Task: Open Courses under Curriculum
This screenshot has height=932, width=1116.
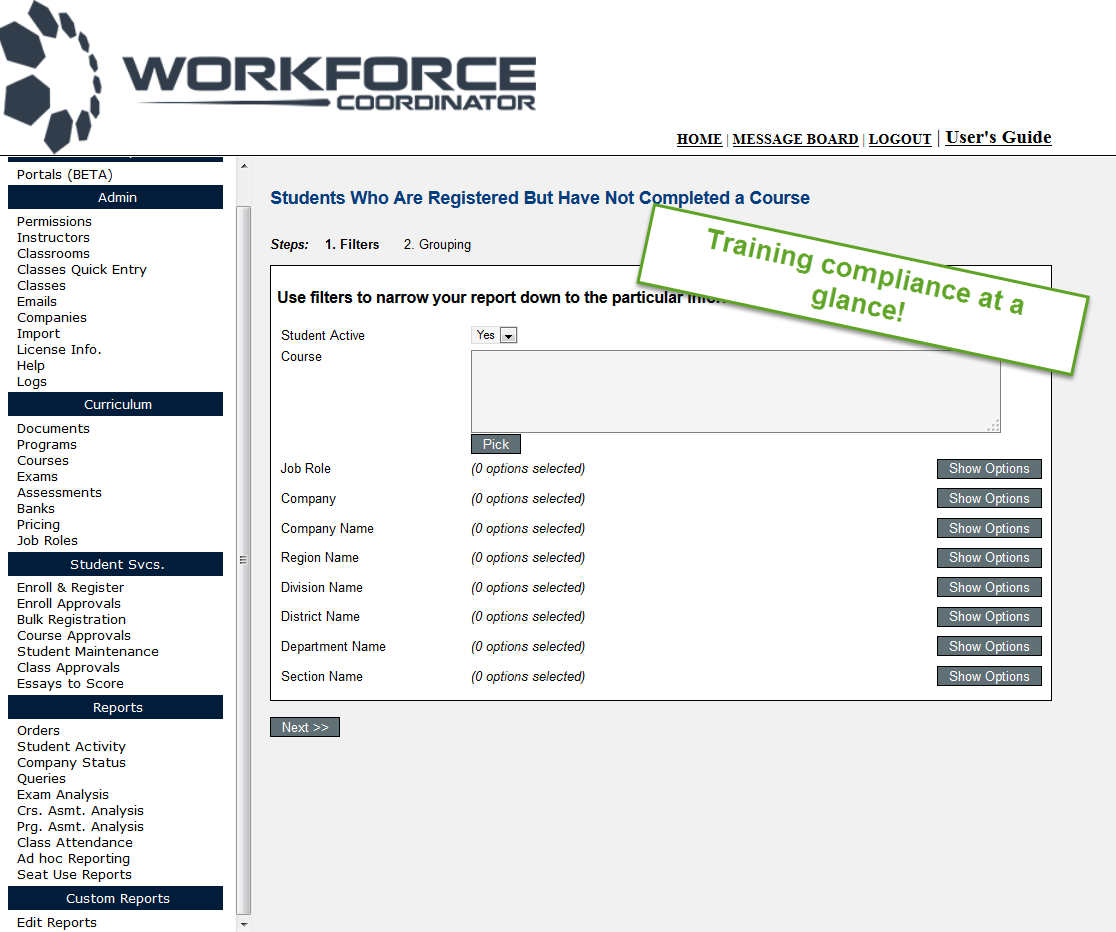Action: [x=43, y=461]
